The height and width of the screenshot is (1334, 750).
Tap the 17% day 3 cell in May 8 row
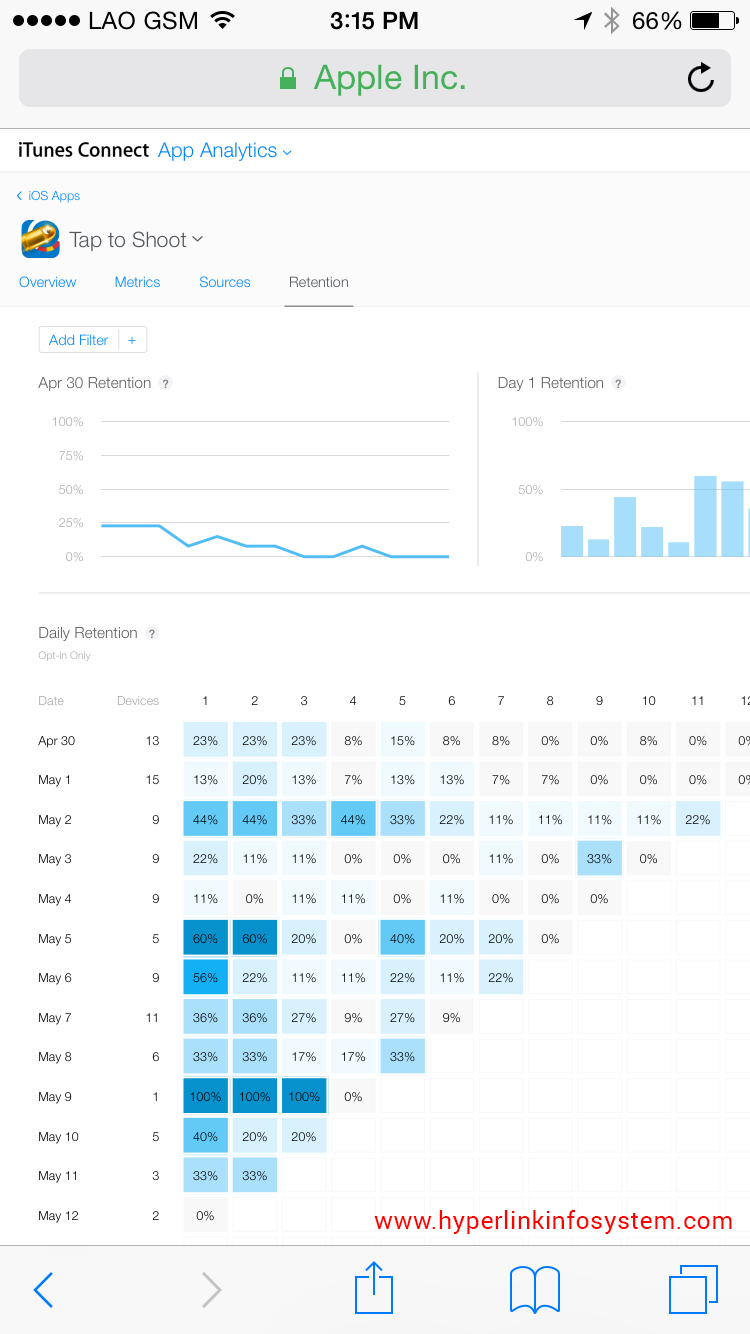click(x=304, y=1057)
